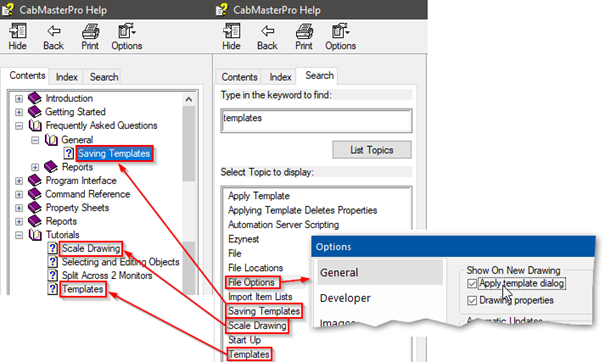Viewport: 605px width, 362px height.
Task: Expand the Introduction tree node
Action: (x=19, y=98)
